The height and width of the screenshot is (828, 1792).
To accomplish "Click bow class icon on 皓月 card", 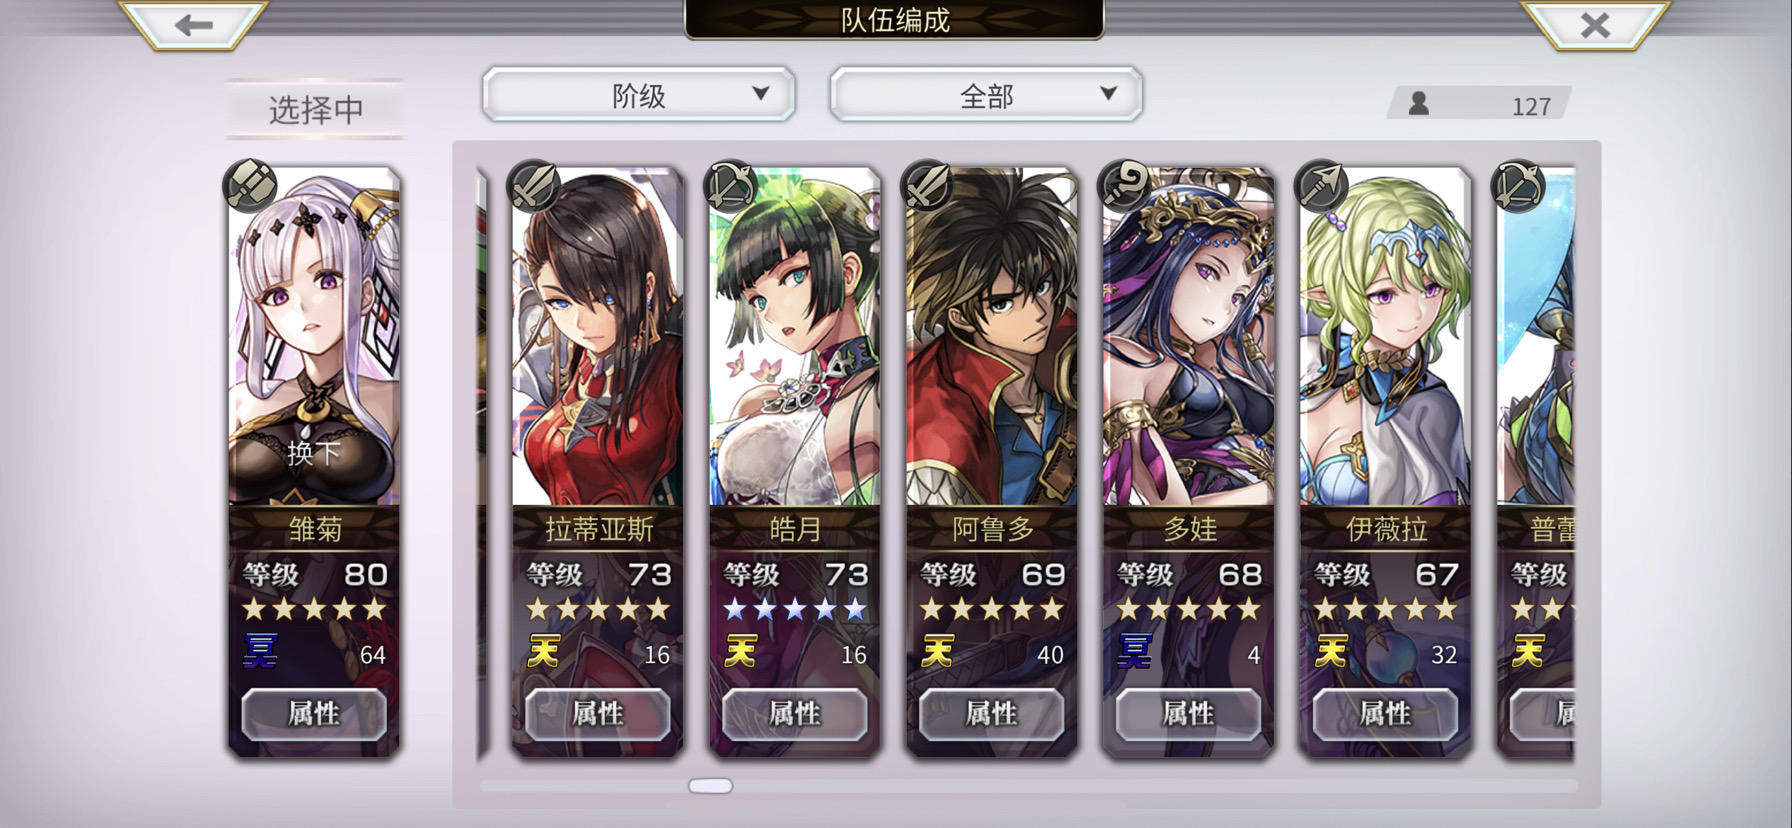I will click(x=730, y=186).
